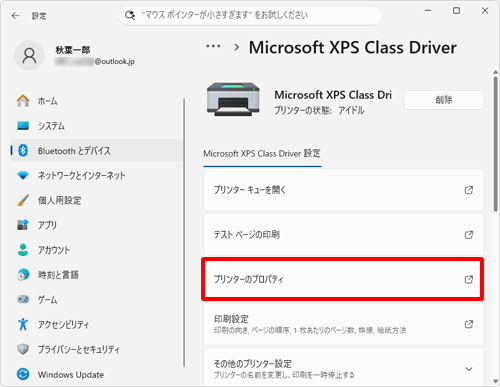Open the ホーム home icon
Image resolution: width=500 pixels, height=387 pixels.
(x=23, y=101)
